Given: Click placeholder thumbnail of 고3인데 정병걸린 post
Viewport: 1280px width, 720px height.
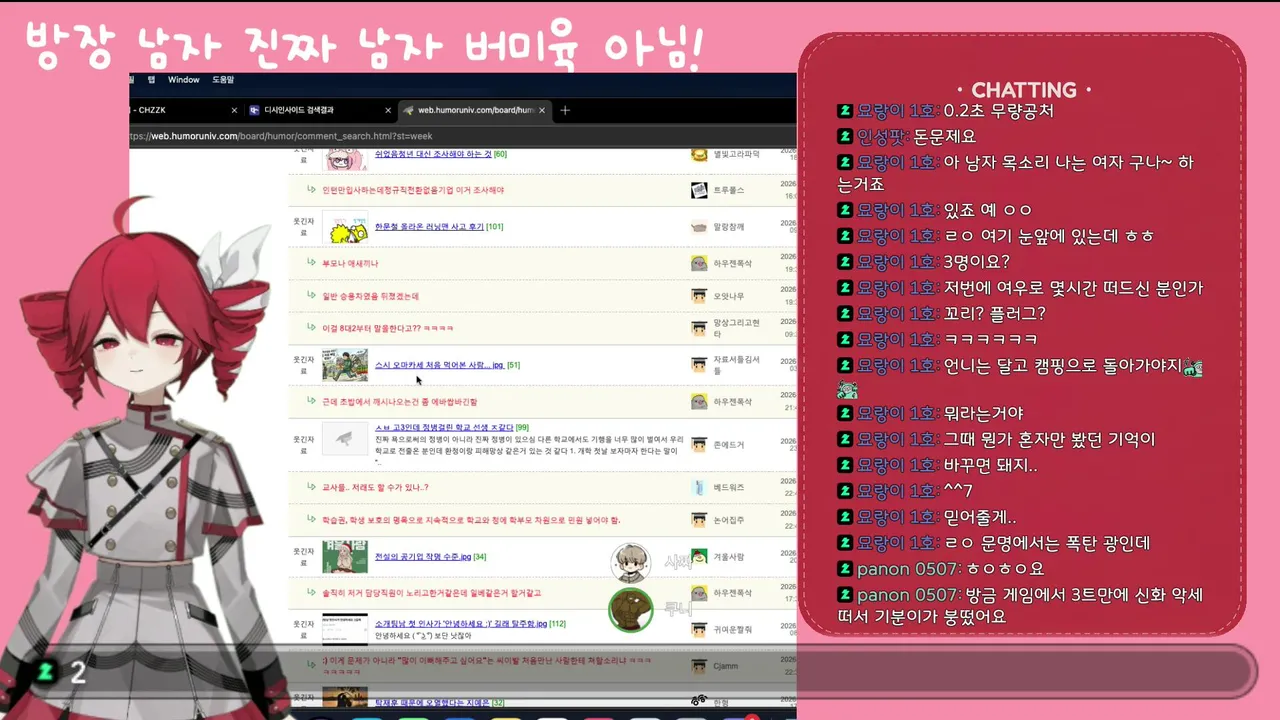Looking at the screenshot, I should (345, 438).
